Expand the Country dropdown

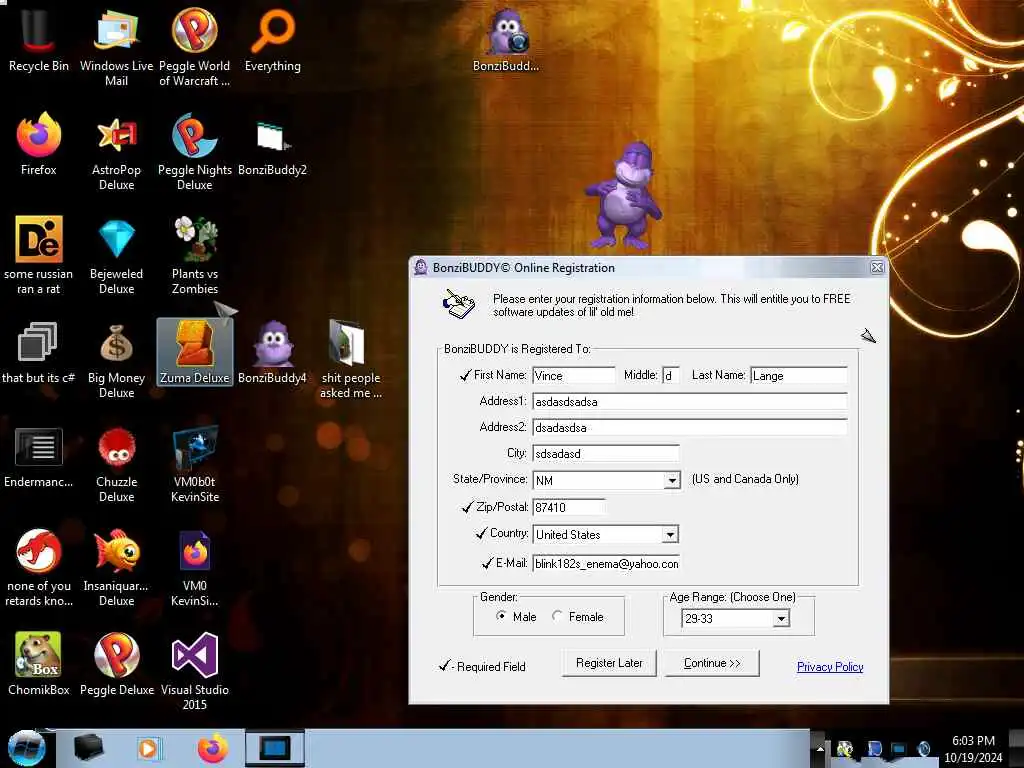click(670, 535)
